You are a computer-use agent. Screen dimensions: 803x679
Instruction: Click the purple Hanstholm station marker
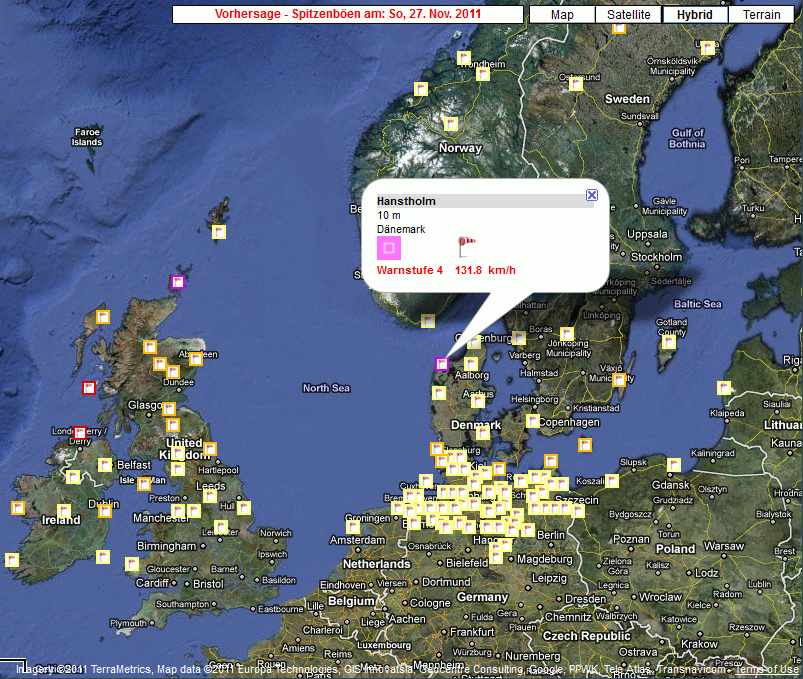[442, 364]
